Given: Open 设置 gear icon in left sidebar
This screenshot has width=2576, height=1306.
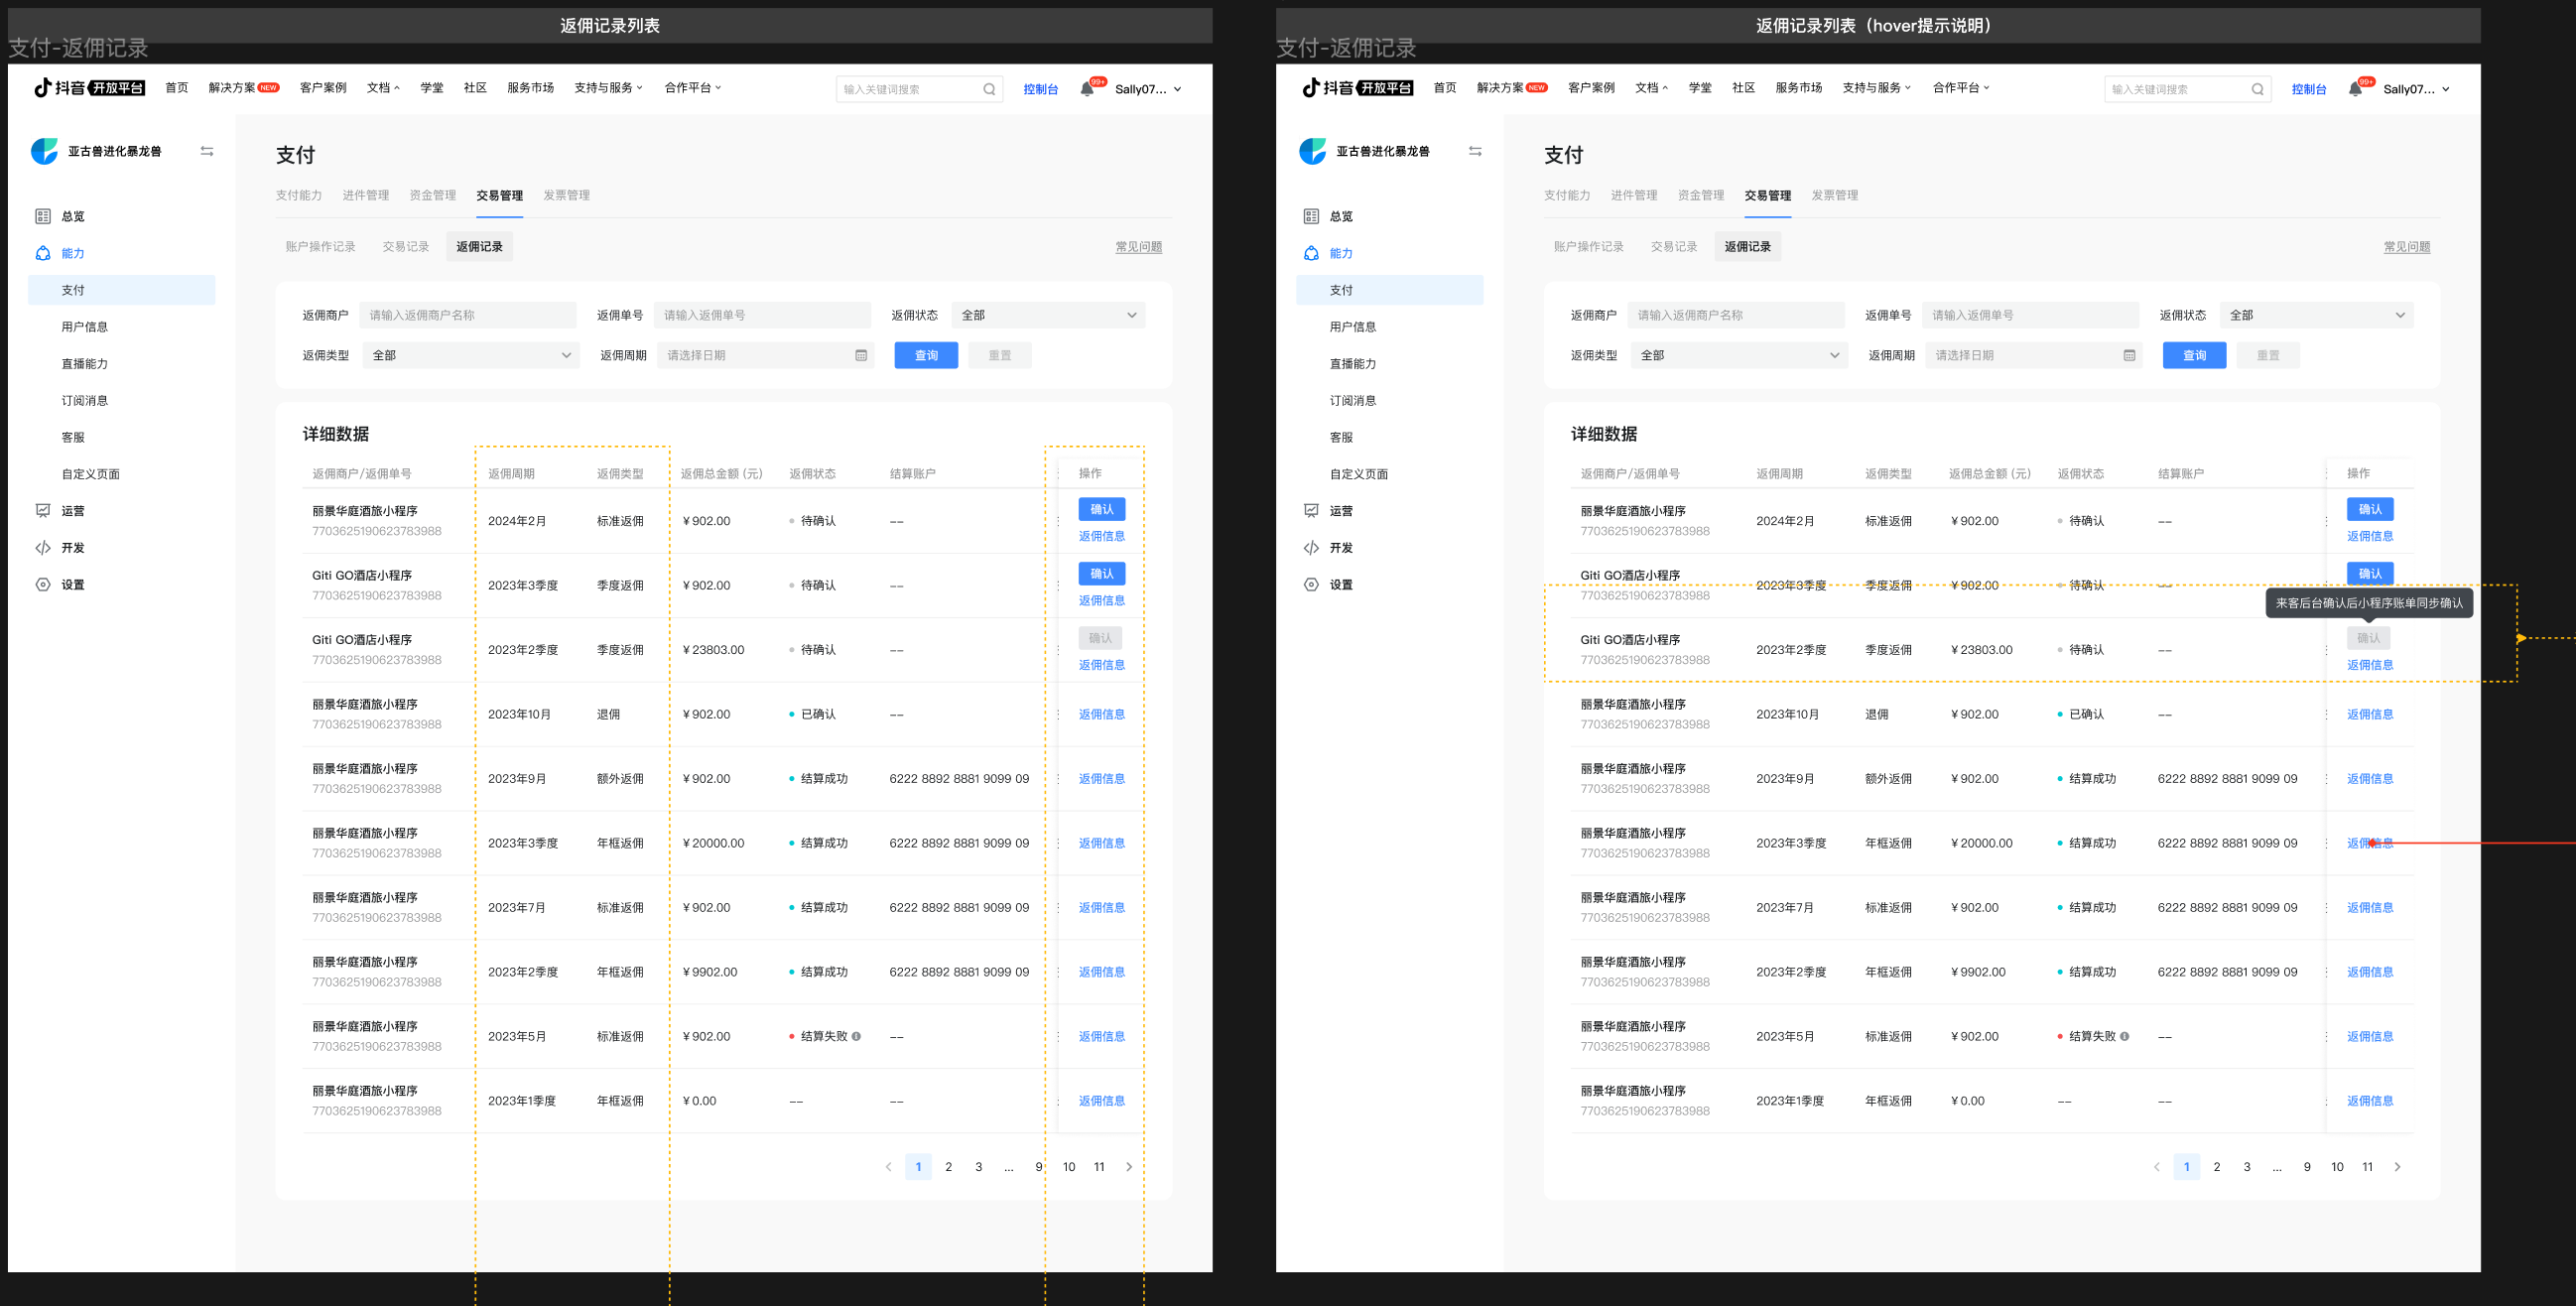Looking at the screenshot, I should [43, 585].
